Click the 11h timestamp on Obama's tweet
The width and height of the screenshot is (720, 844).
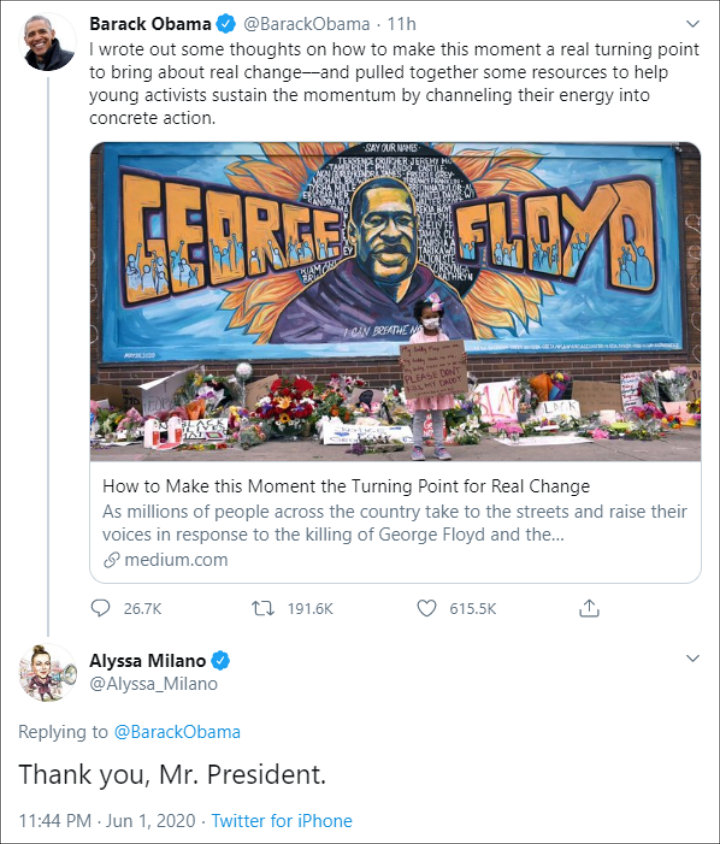pos(402,24)
